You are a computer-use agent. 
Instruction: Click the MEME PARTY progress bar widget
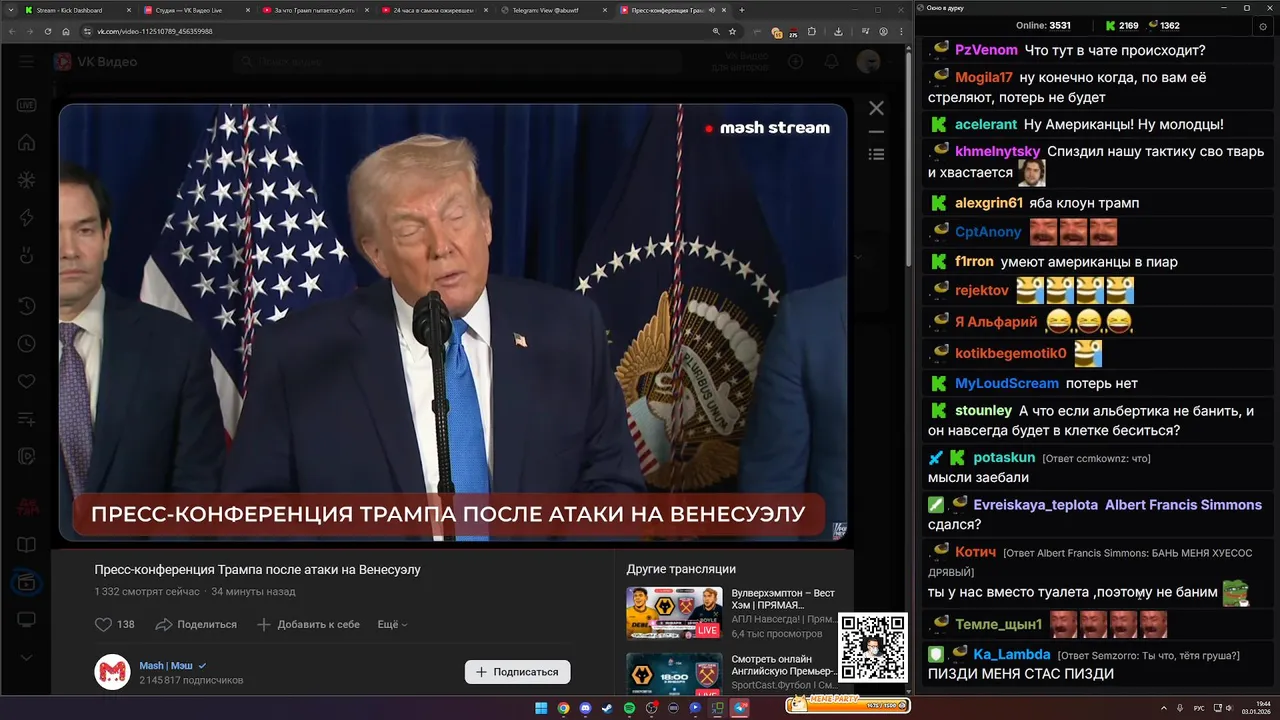[x=847, y=705]
